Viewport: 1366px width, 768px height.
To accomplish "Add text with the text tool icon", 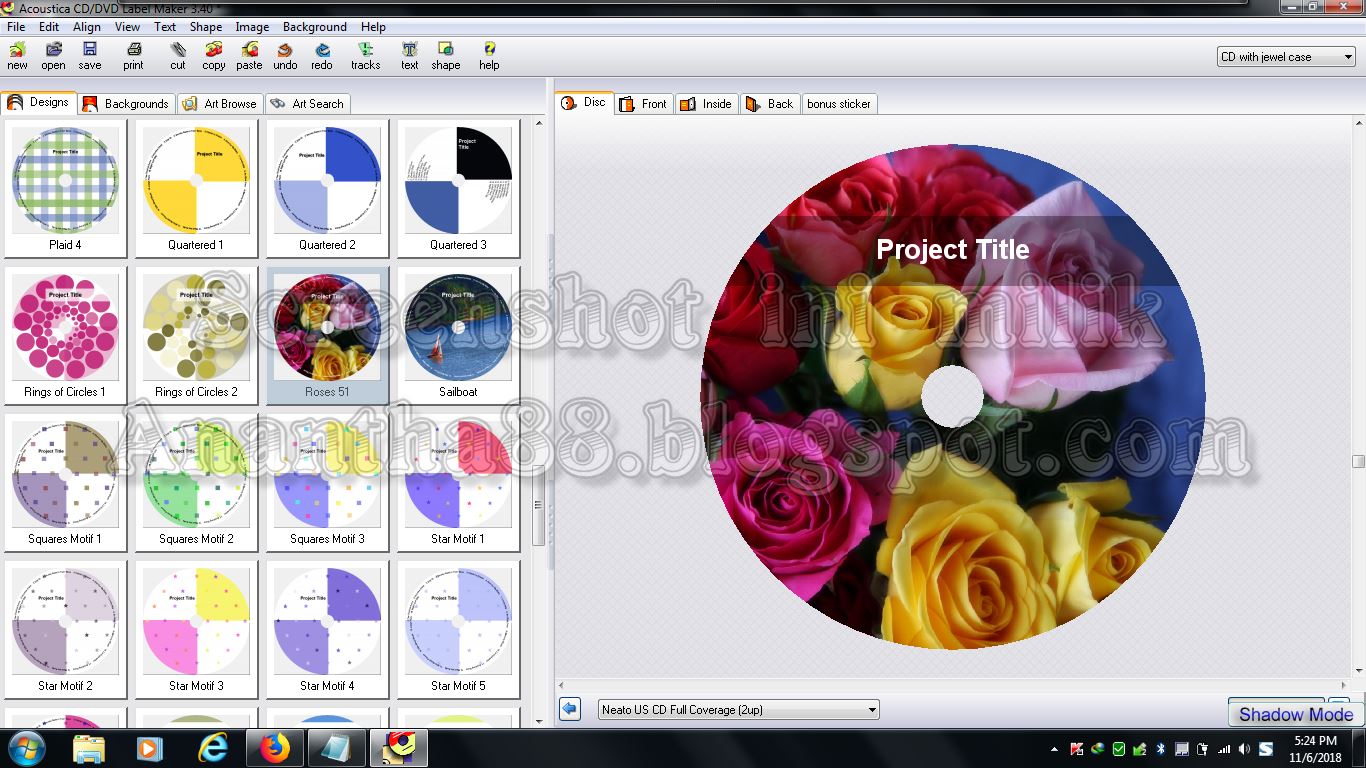I will (409, 55).
